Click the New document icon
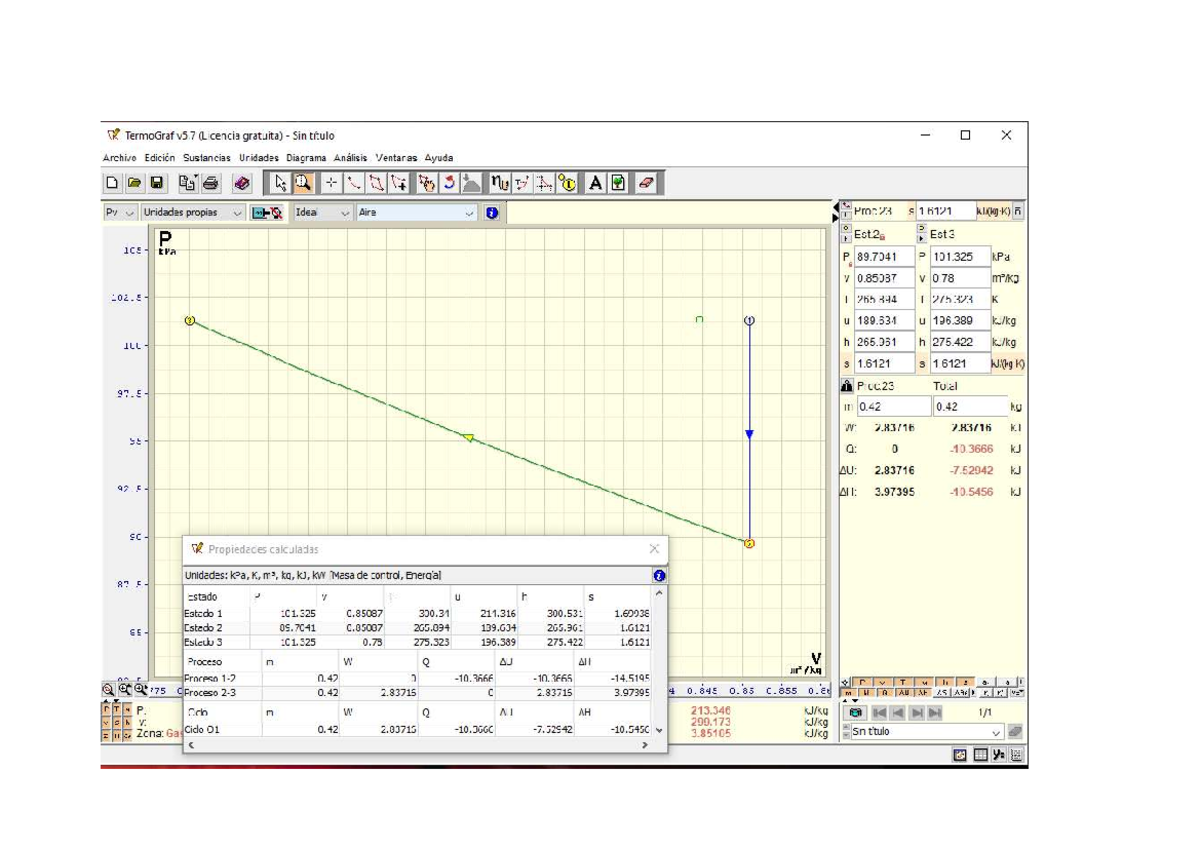The width and height of the screenshot is (1200, 849). pyautogui.click(x=113, y=183)
